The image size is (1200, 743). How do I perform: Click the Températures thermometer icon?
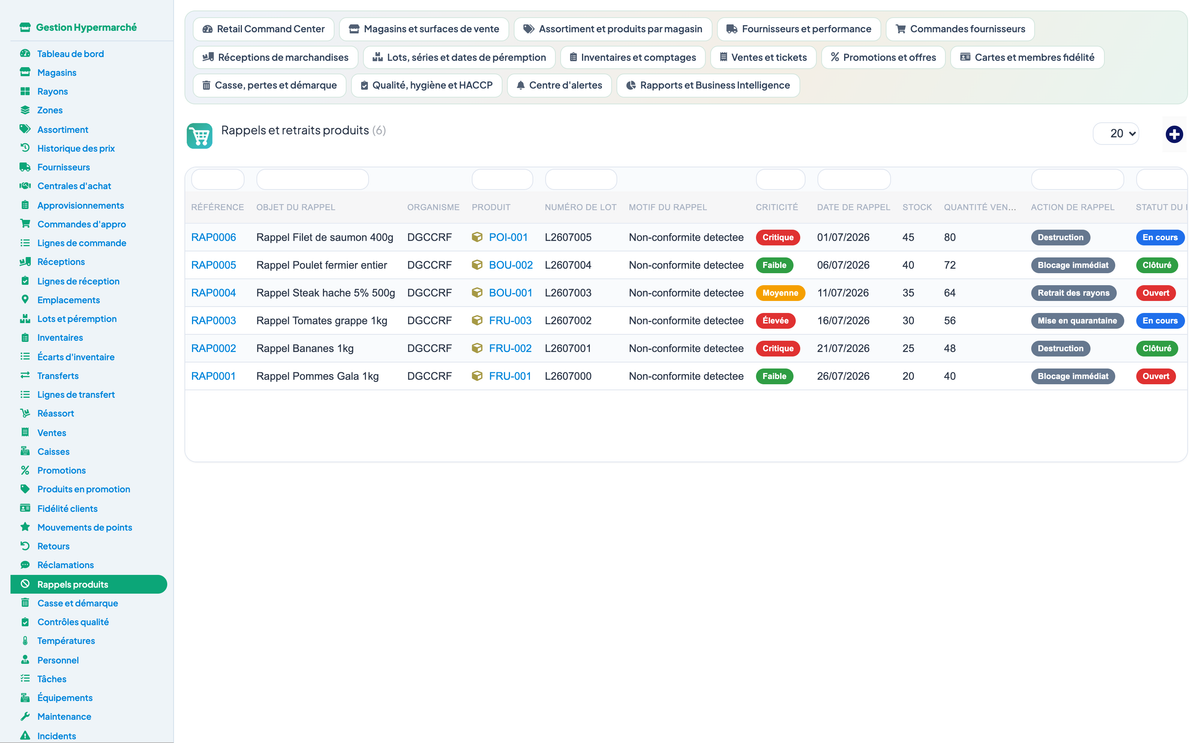[x=25, y=641]
